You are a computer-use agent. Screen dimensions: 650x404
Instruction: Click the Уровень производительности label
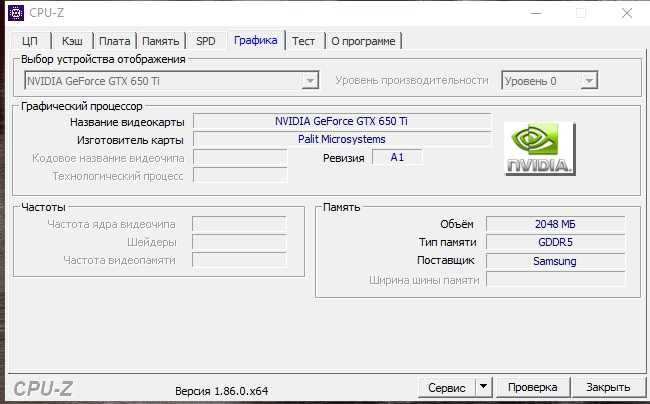tap(412, 80)
